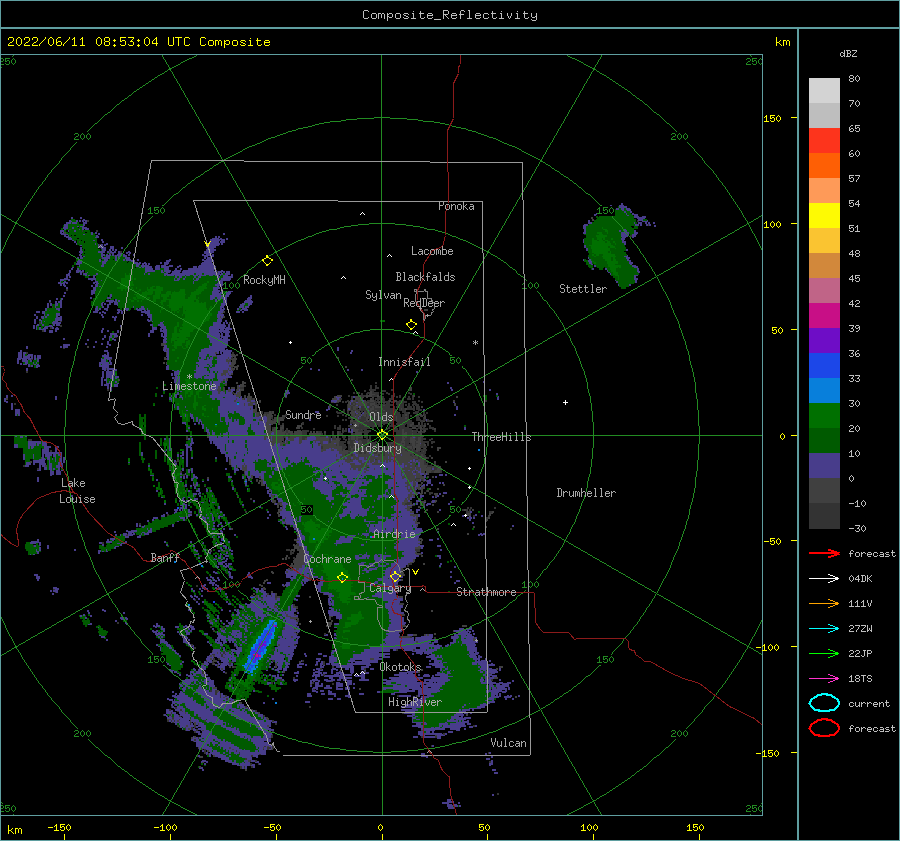This screenshot has height=841, width=900.
Task: Select the yellow diamond marker beside RockyMH
Action: [267, 261]
